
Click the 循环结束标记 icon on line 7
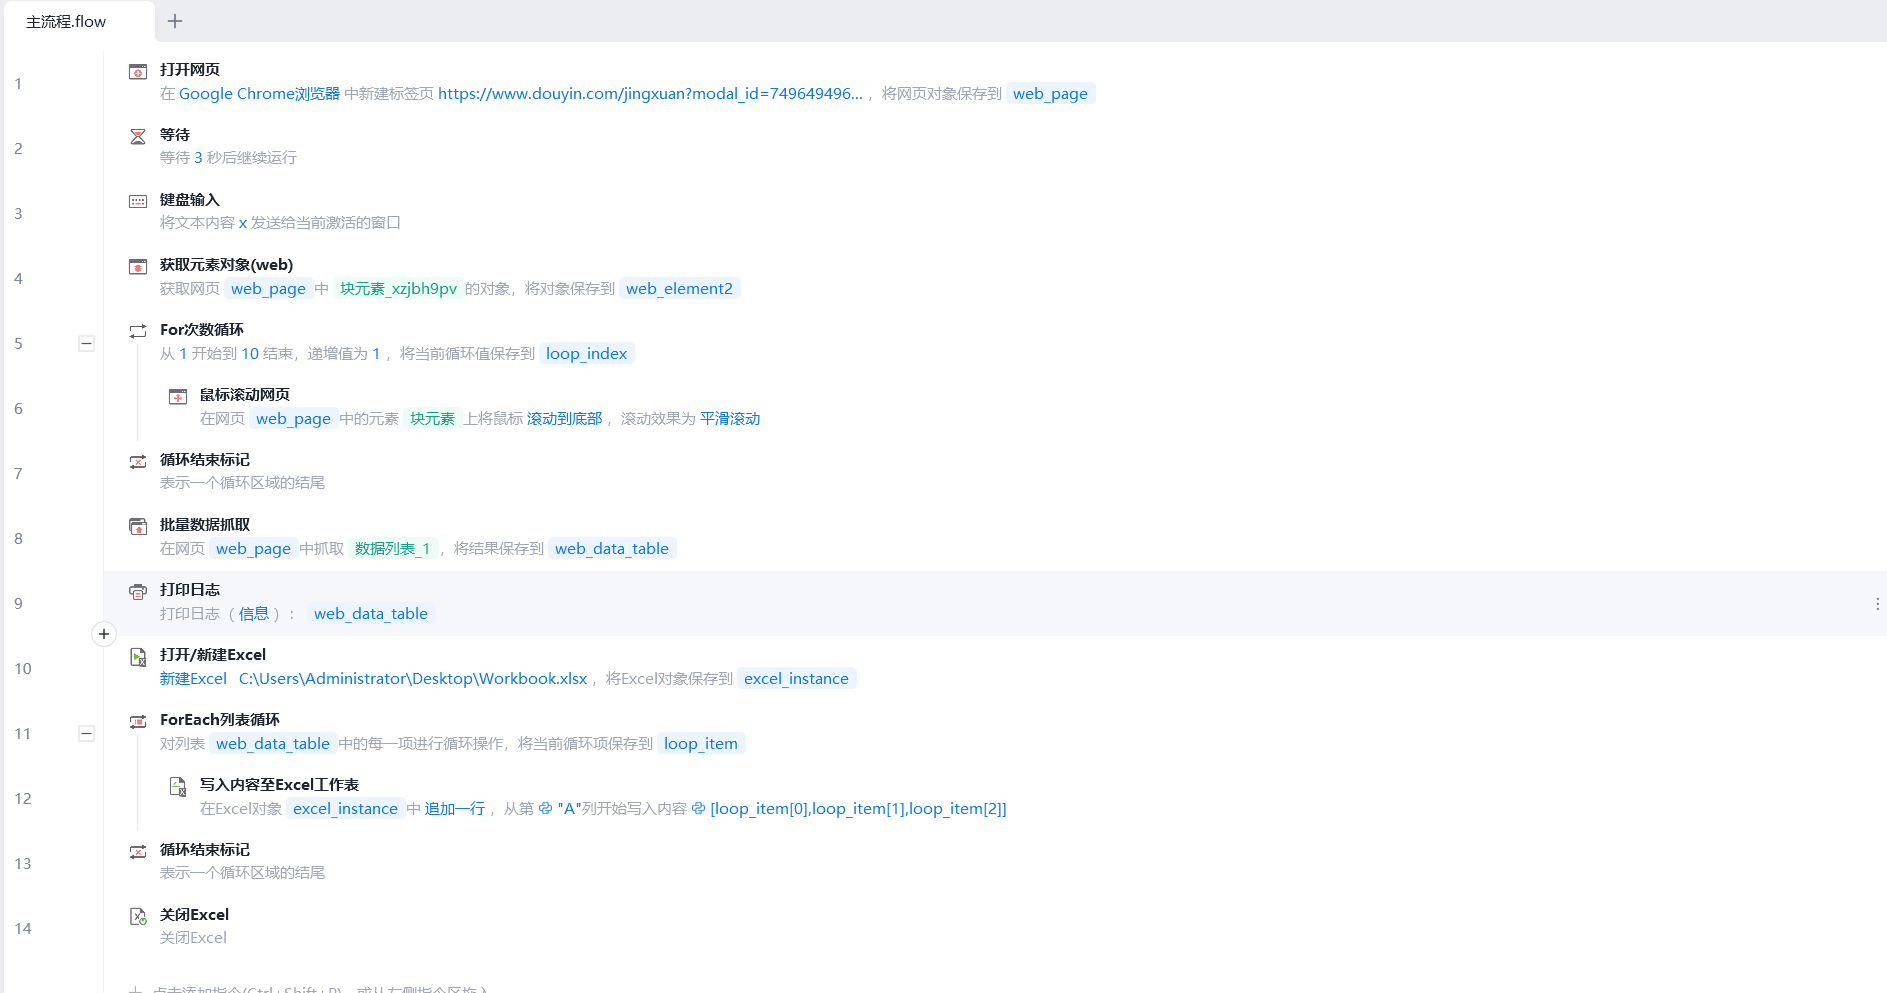pos(138,461)
